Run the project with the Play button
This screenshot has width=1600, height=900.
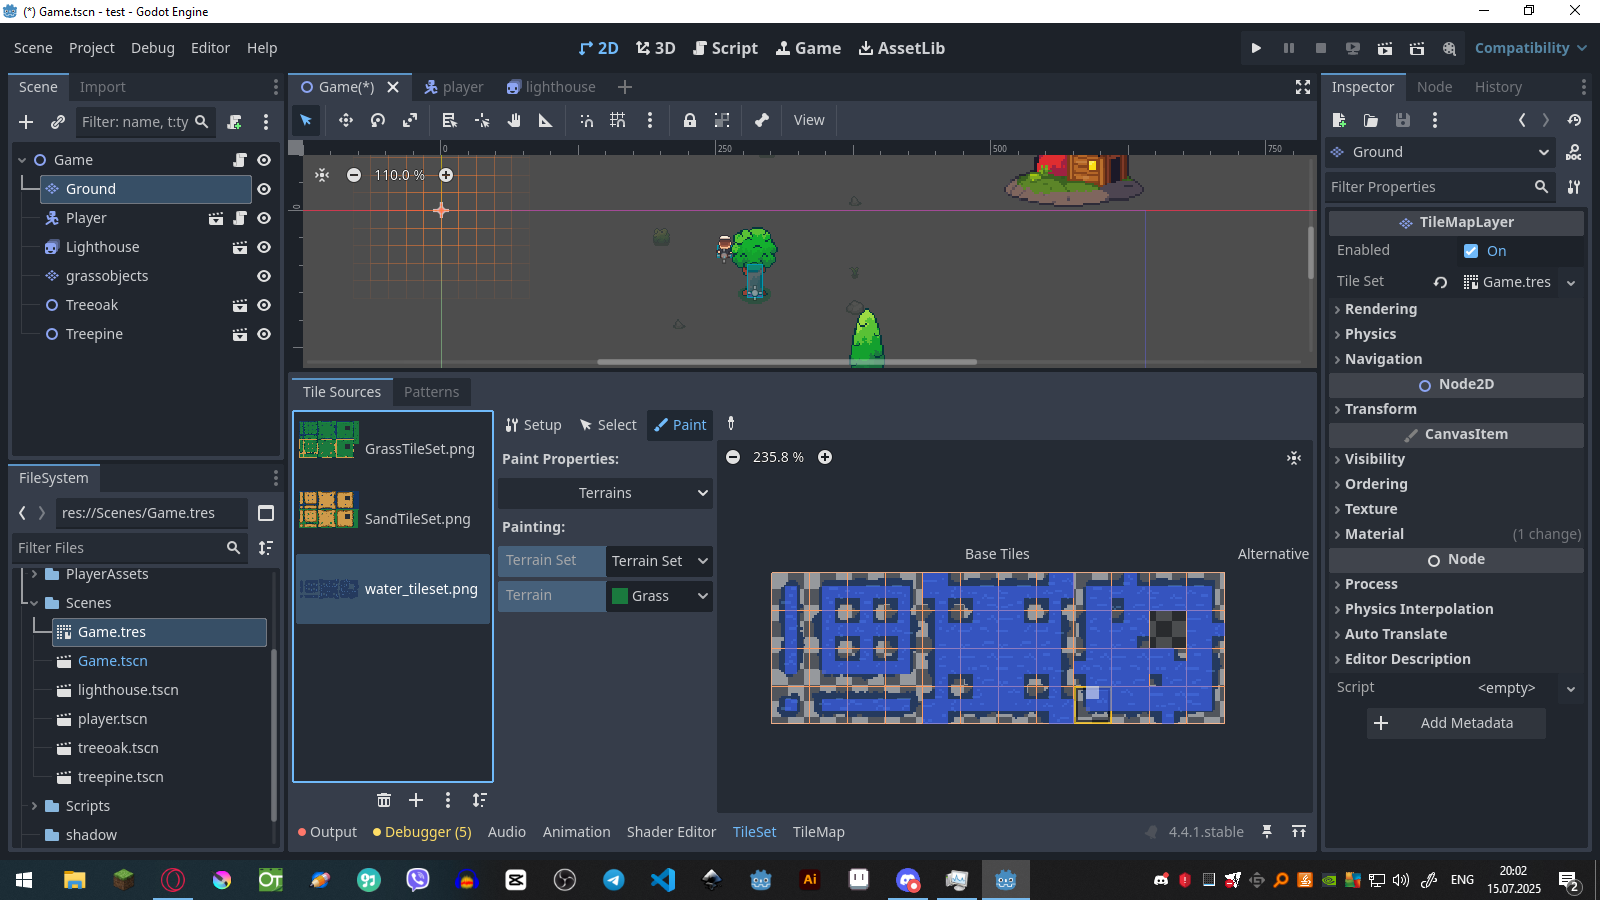[x=1256, y=47]
